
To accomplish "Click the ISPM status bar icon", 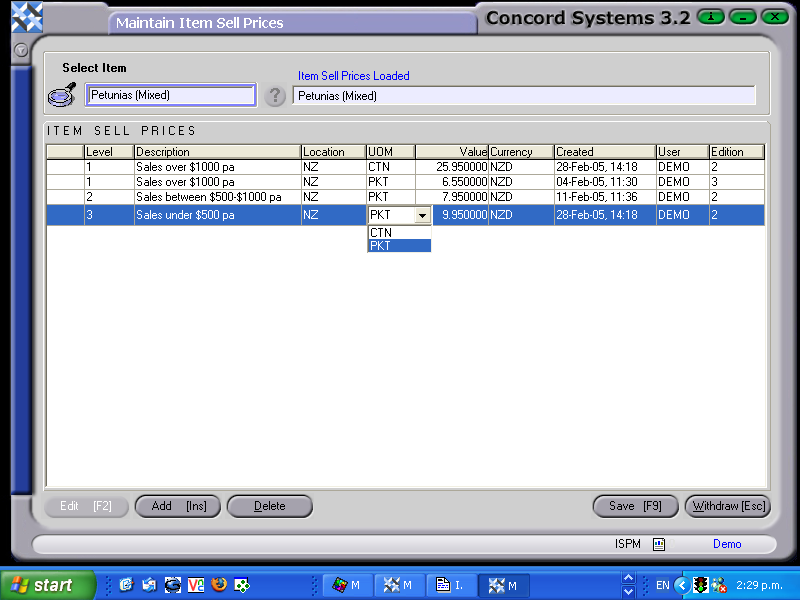I will tap(657, 544).
